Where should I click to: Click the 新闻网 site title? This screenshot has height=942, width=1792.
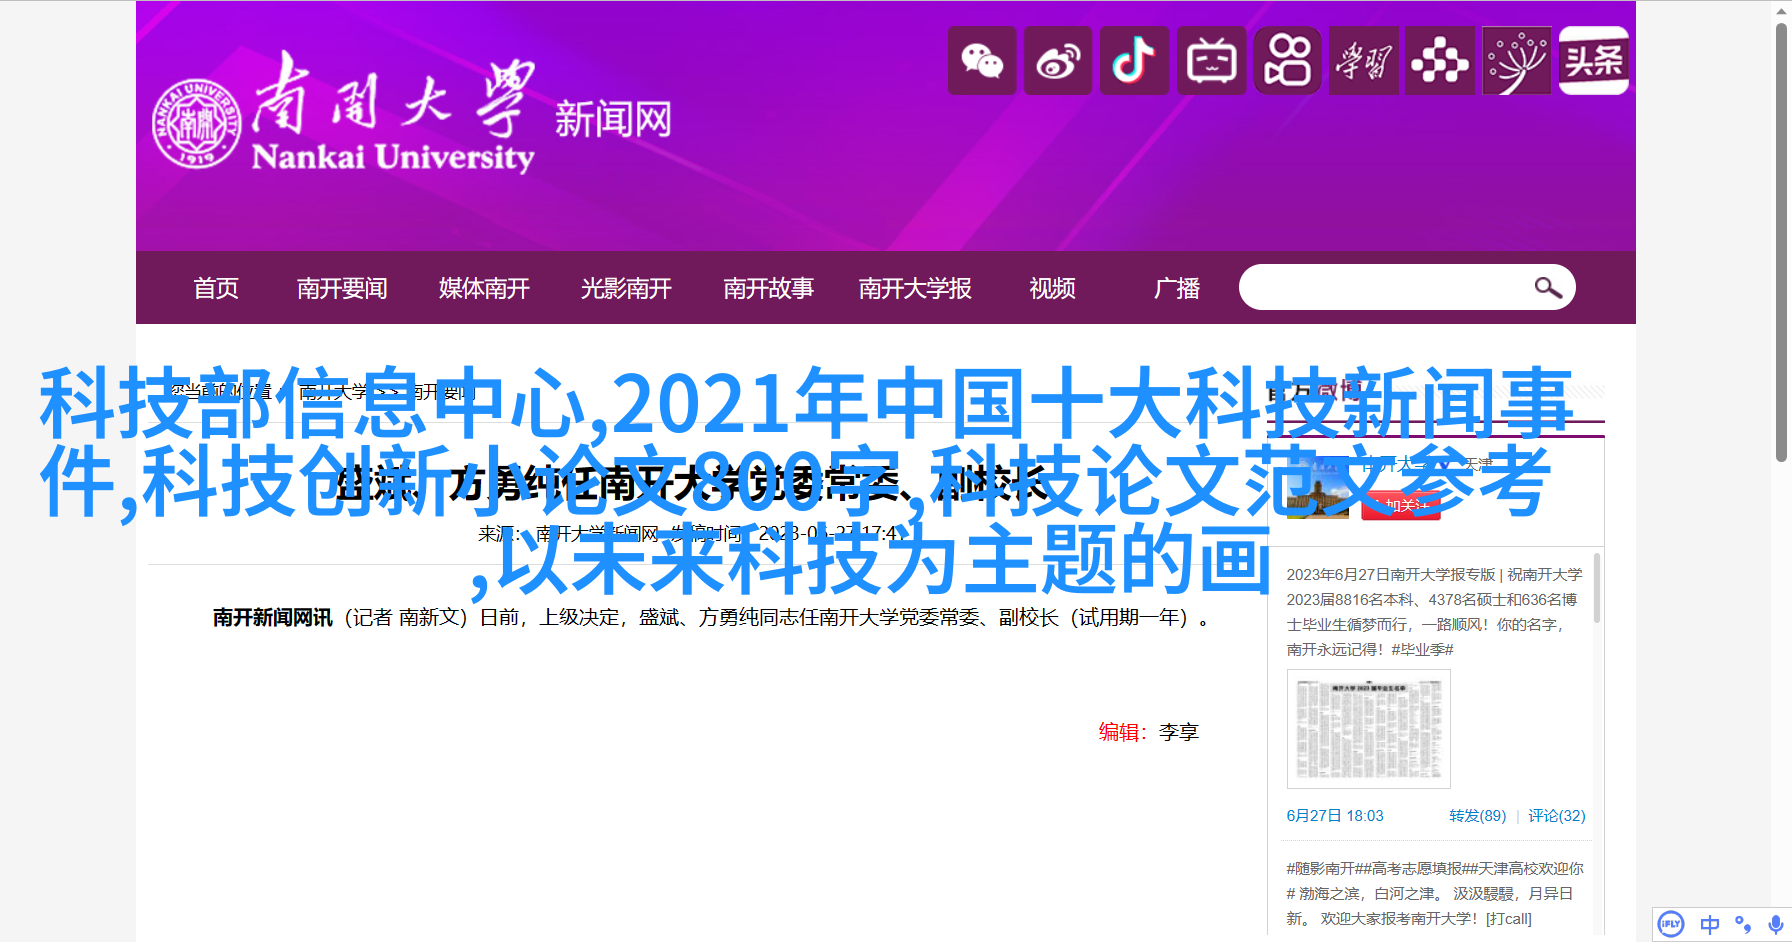(613, 120)
